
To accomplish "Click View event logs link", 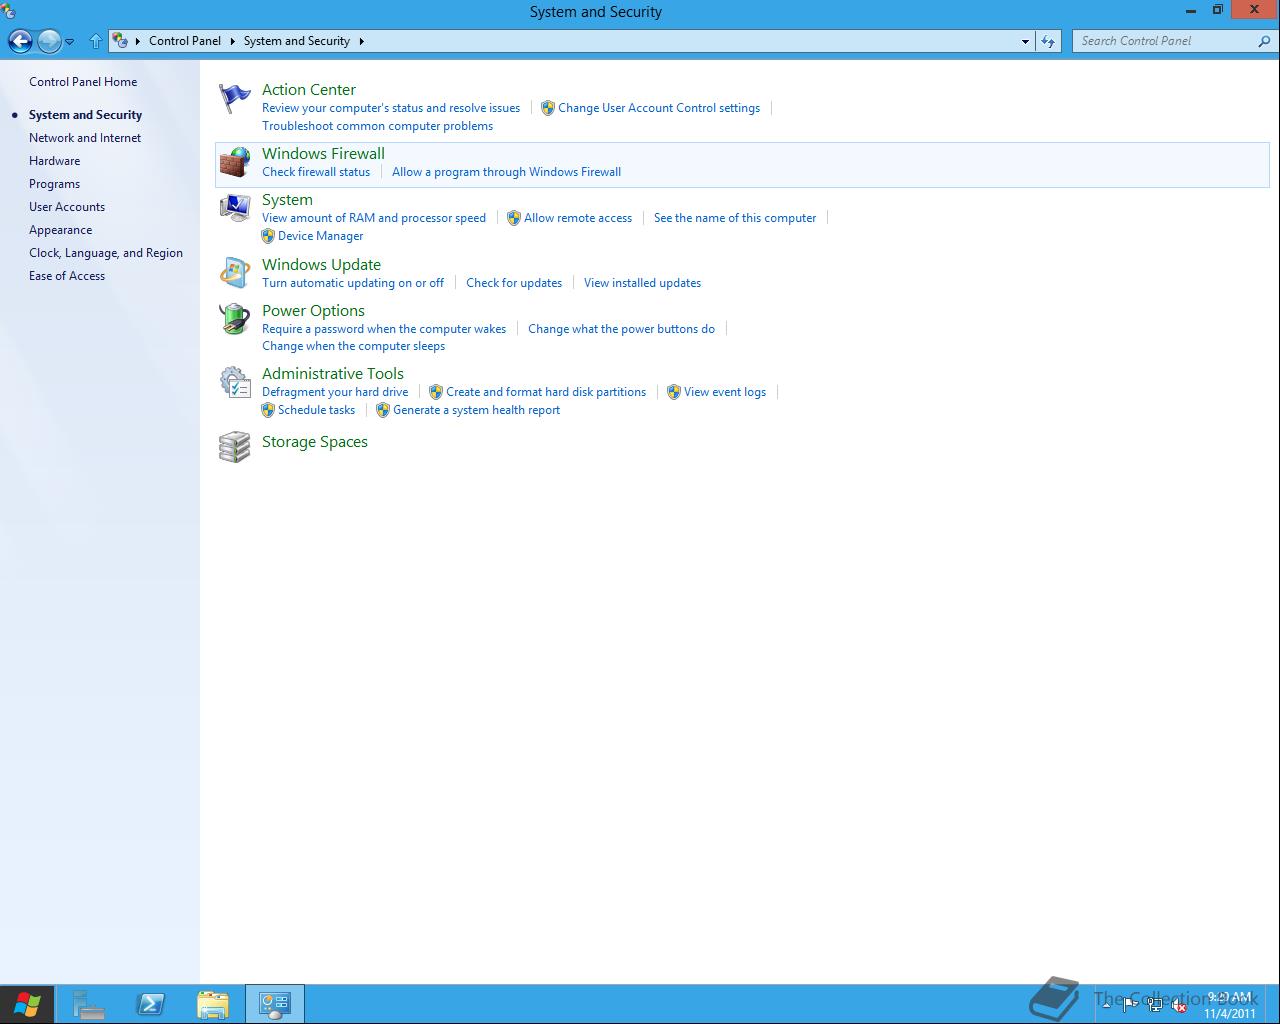I will click(x=725, y=392).
